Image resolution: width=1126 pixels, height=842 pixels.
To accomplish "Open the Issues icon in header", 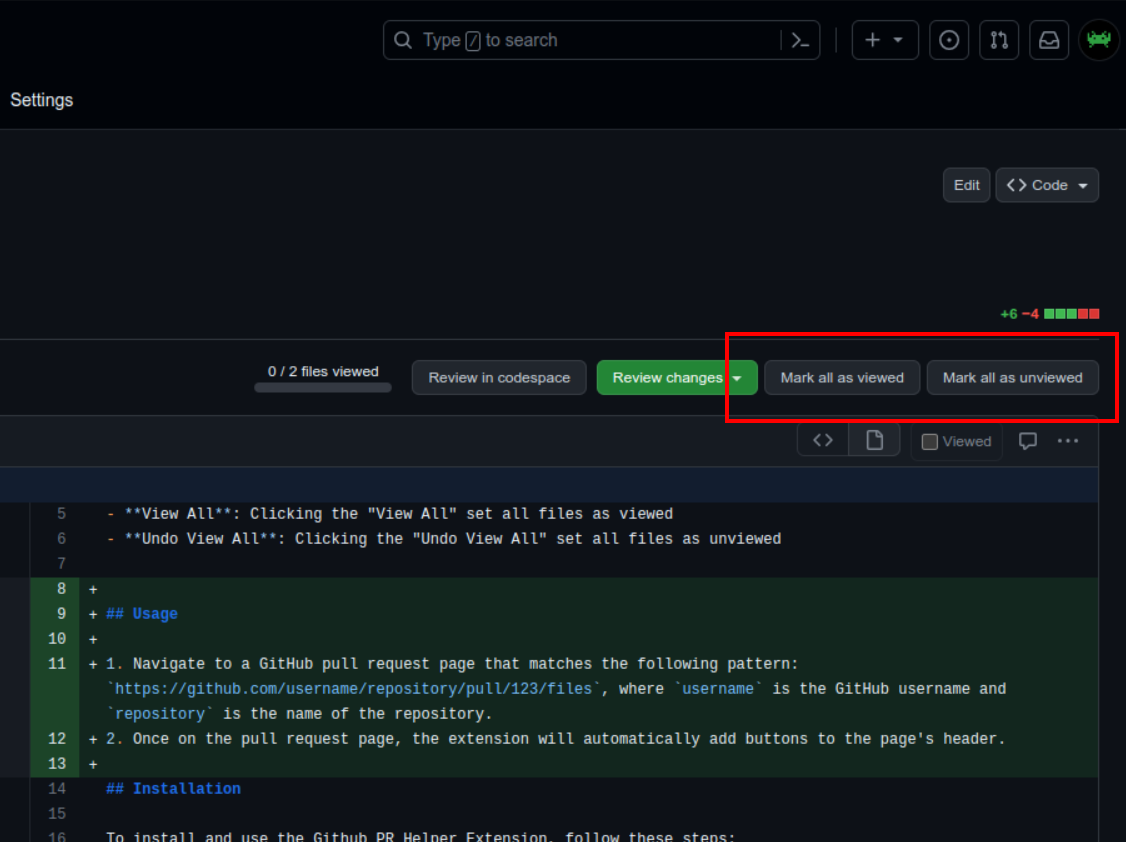I will tap(949, 40).
